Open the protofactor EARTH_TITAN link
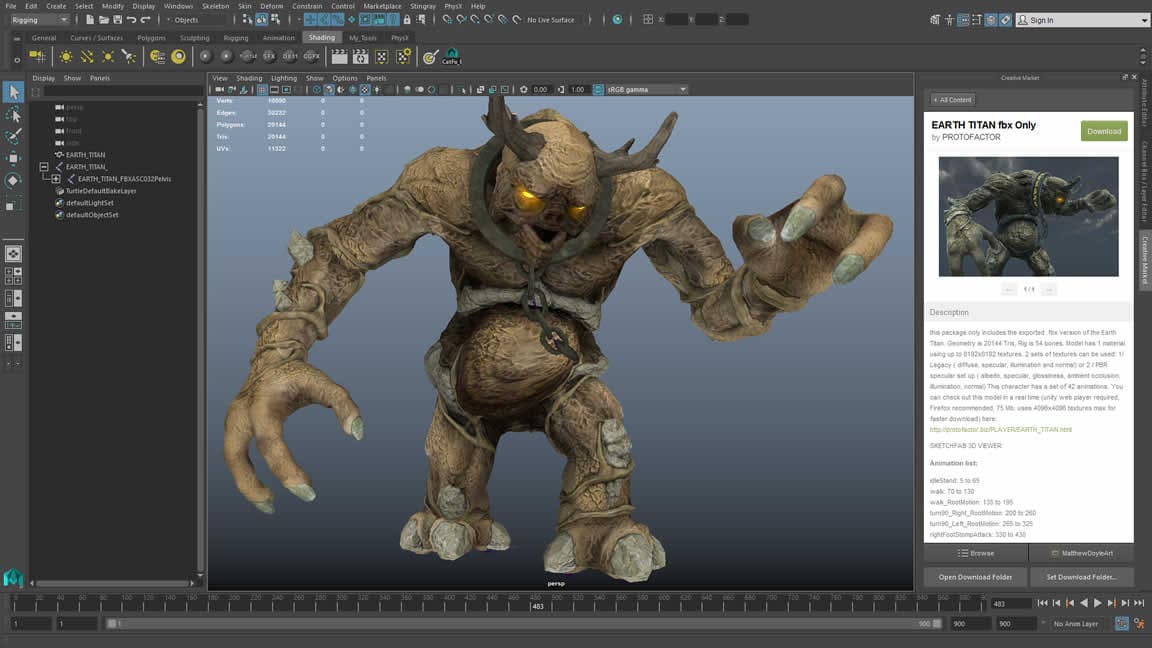The height and width of the screenshot is (648, 1152). pos(1000,430)
